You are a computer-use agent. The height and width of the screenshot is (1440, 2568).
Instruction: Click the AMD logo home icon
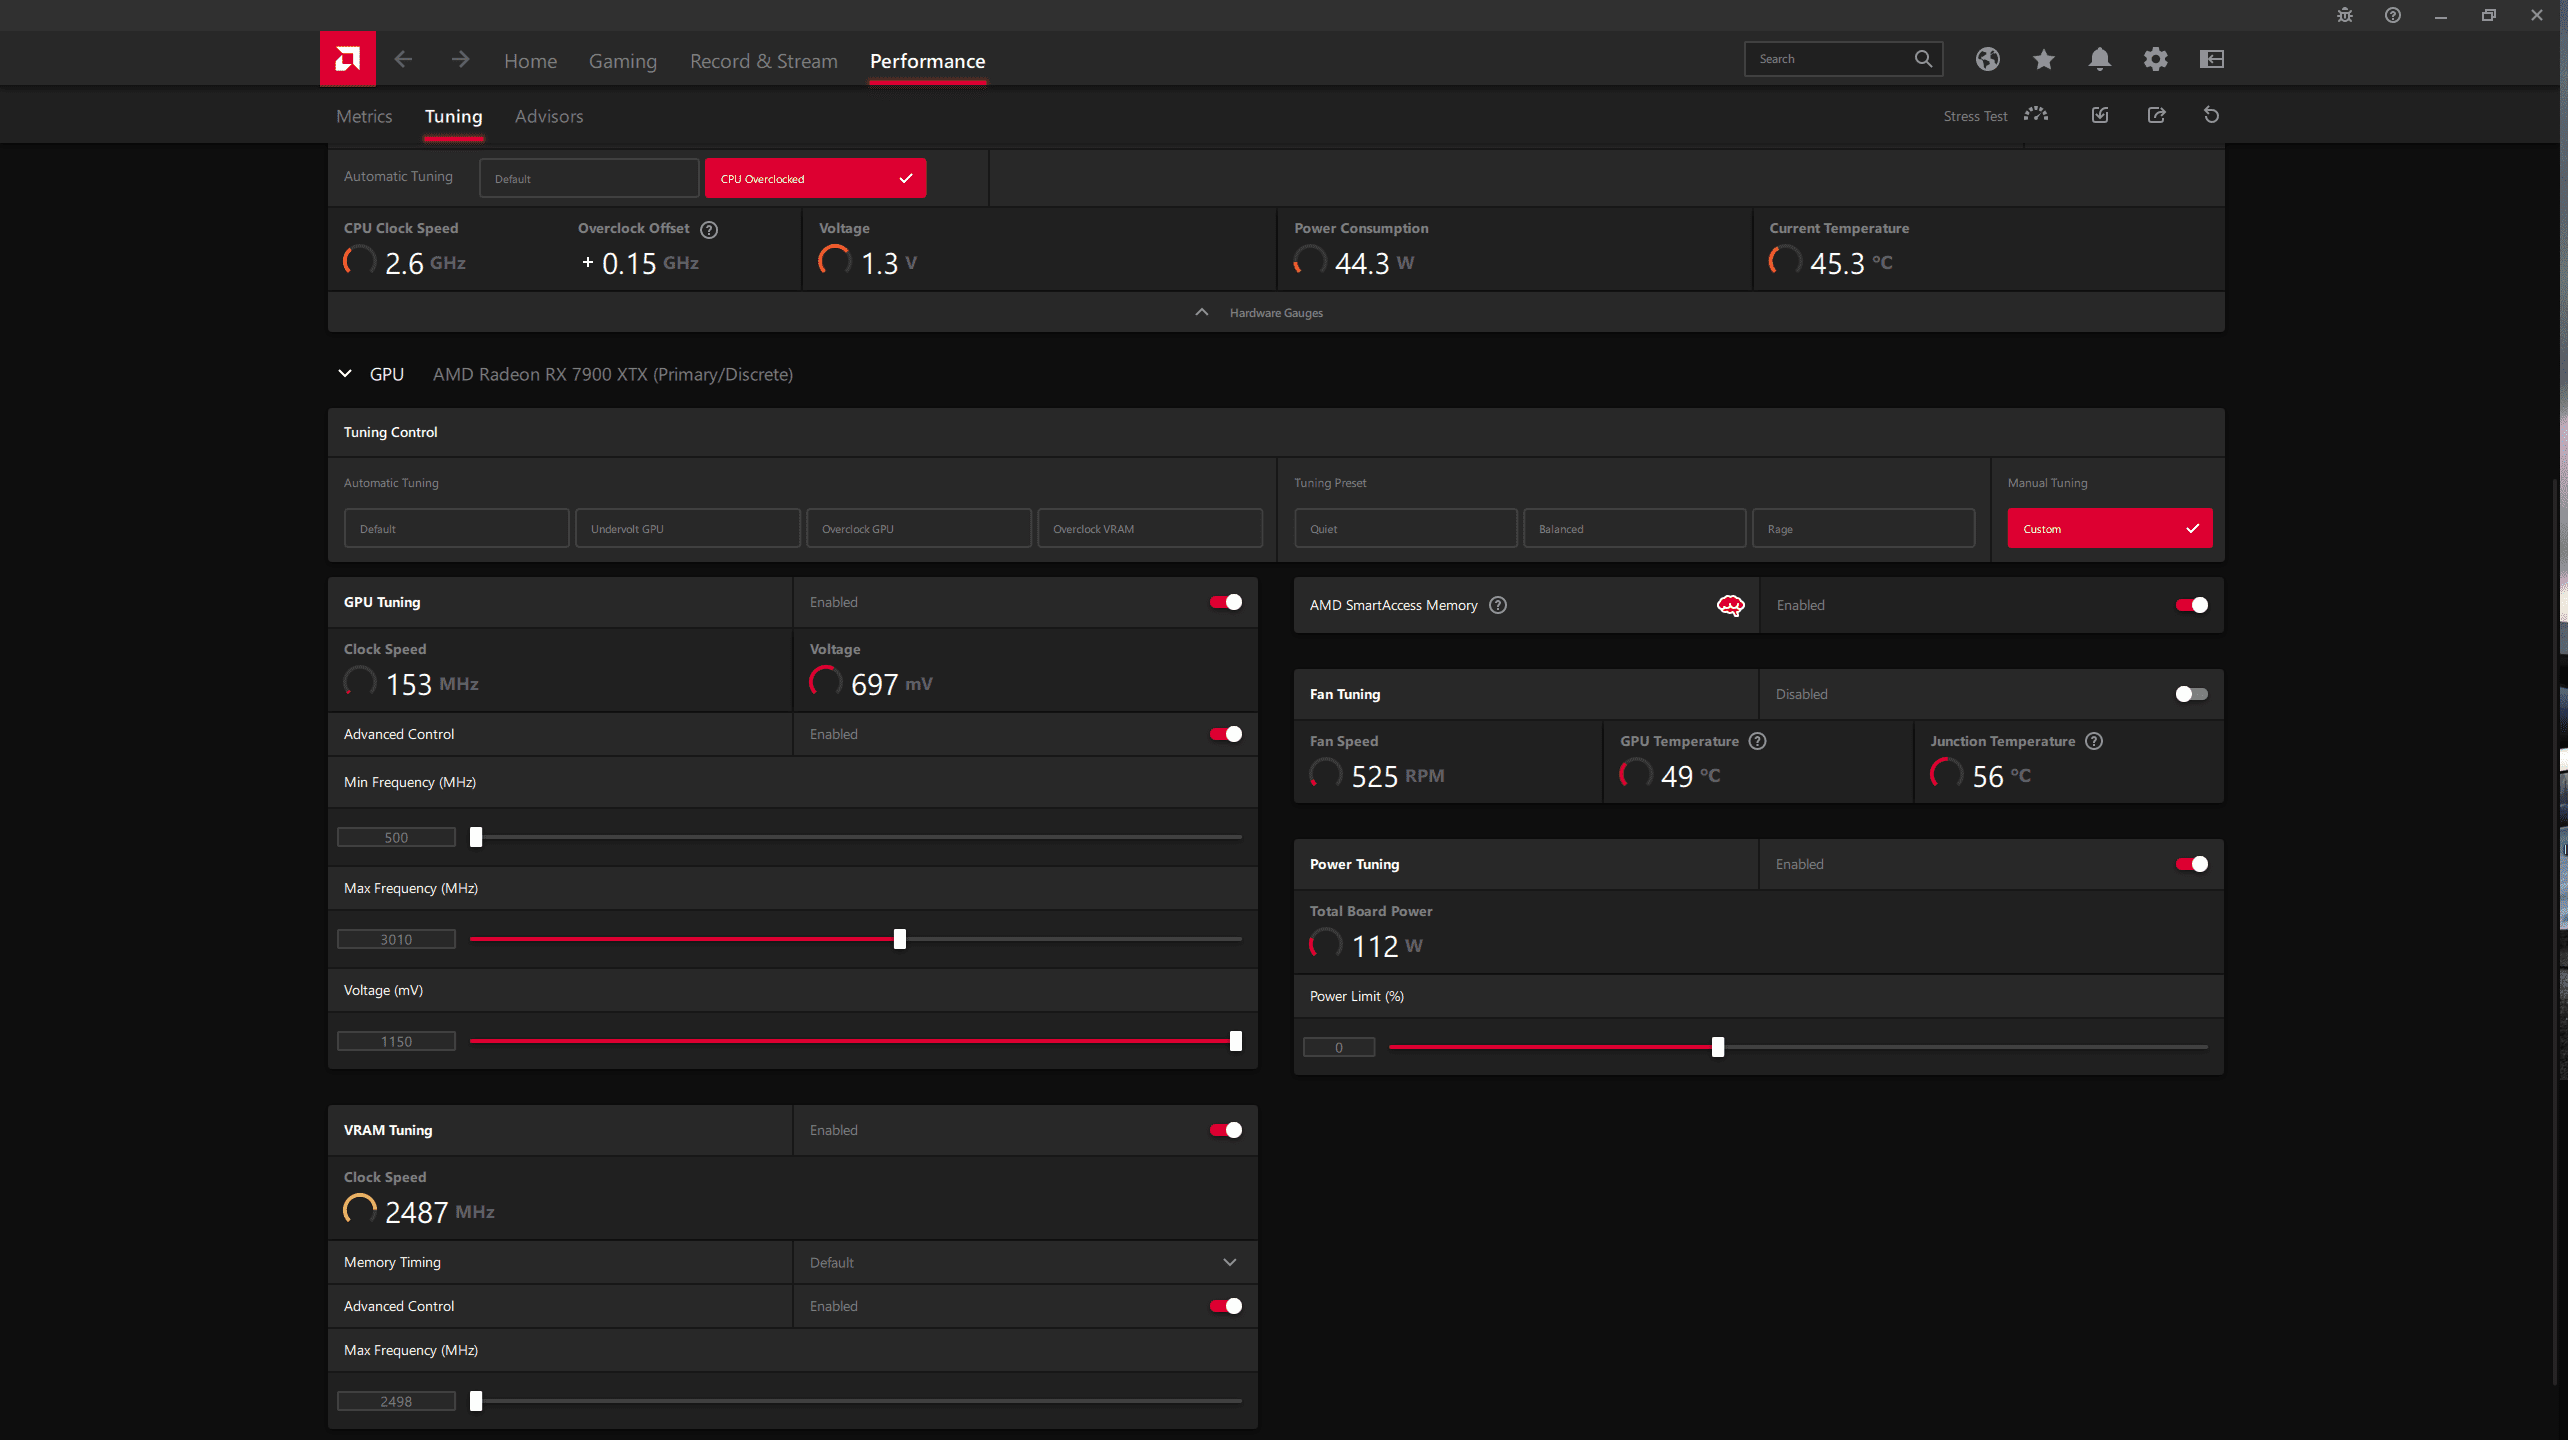(347, 59)
